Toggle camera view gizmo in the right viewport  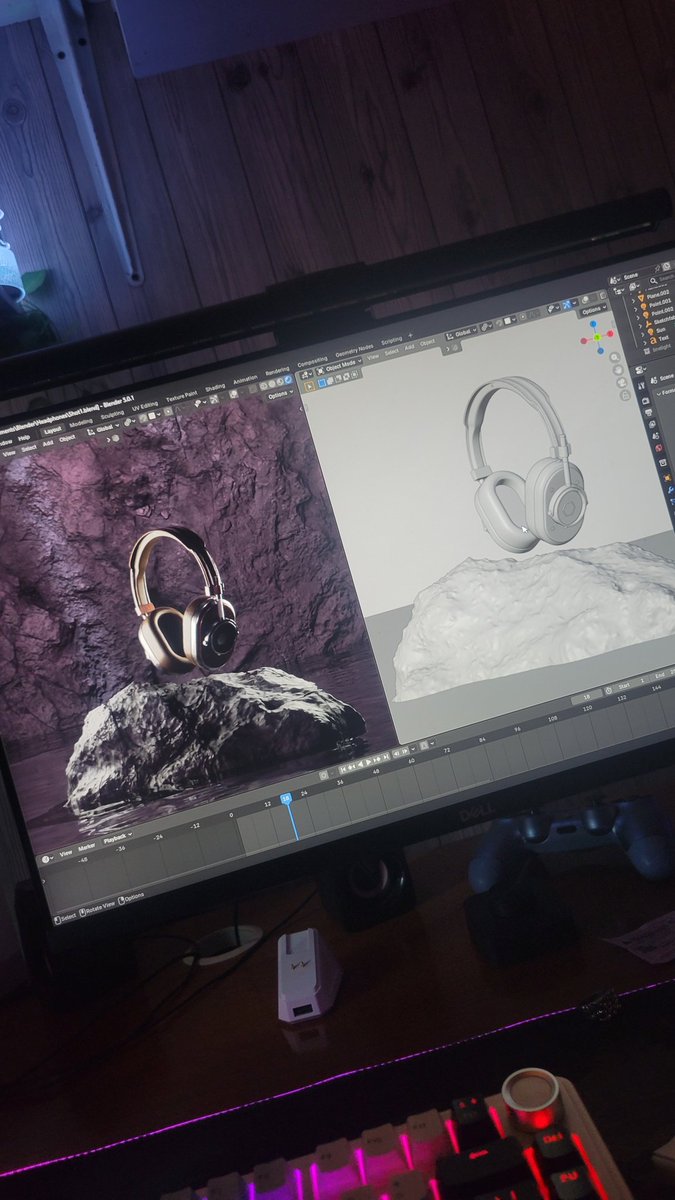click(x=621, y=383)
